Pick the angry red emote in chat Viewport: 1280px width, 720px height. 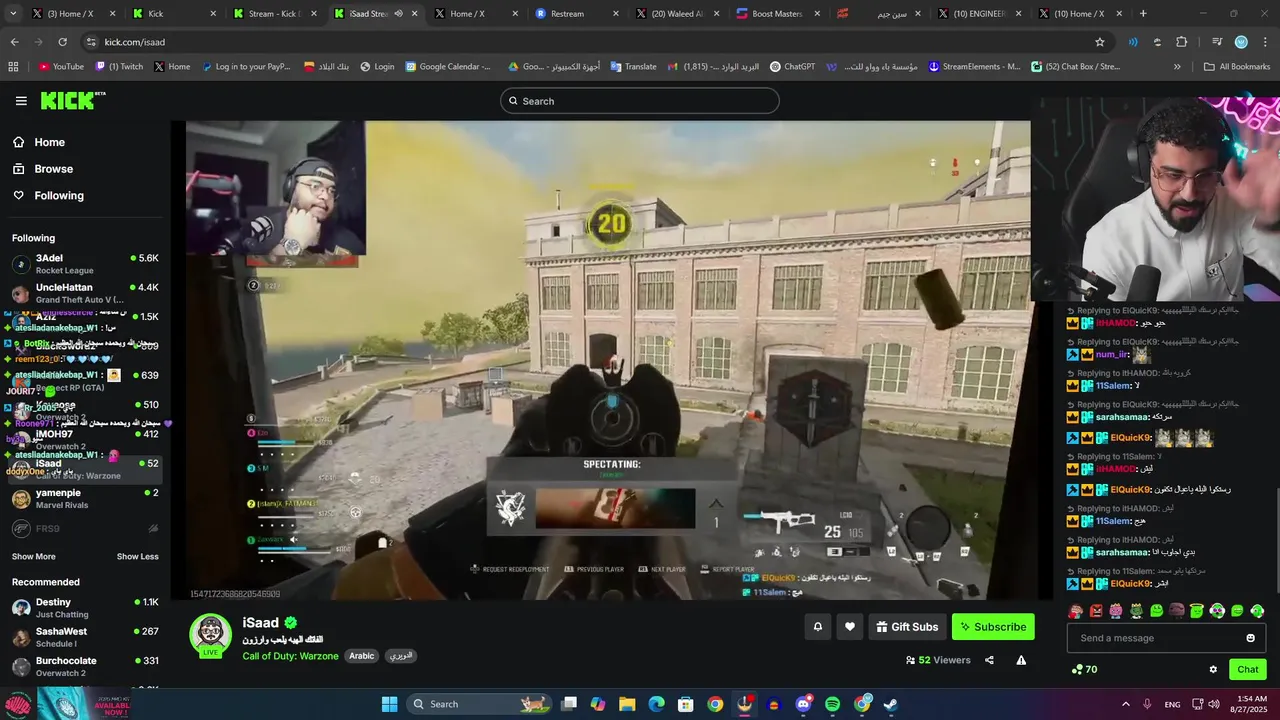click(x=1096, y=611)
